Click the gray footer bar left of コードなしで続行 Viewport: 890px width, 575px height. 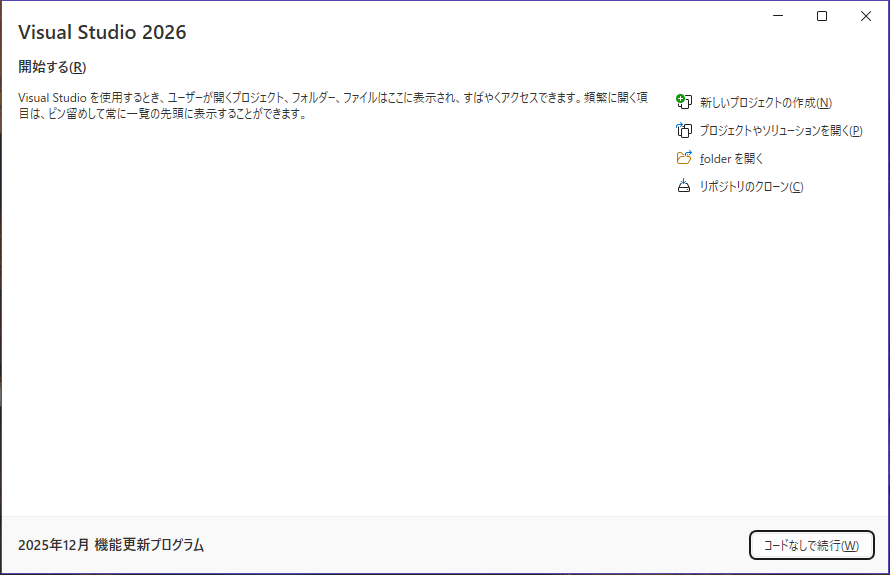coord(480,545)
